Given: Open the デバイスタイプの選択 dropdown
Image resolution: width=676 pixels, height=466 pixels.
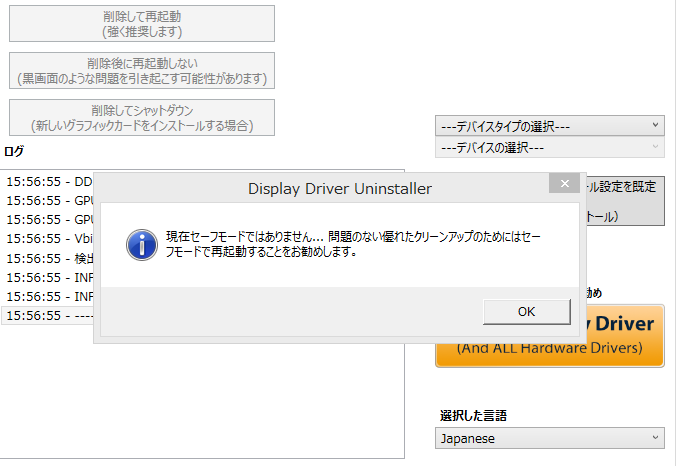Looking at the screenshot, I should point(550,126).
